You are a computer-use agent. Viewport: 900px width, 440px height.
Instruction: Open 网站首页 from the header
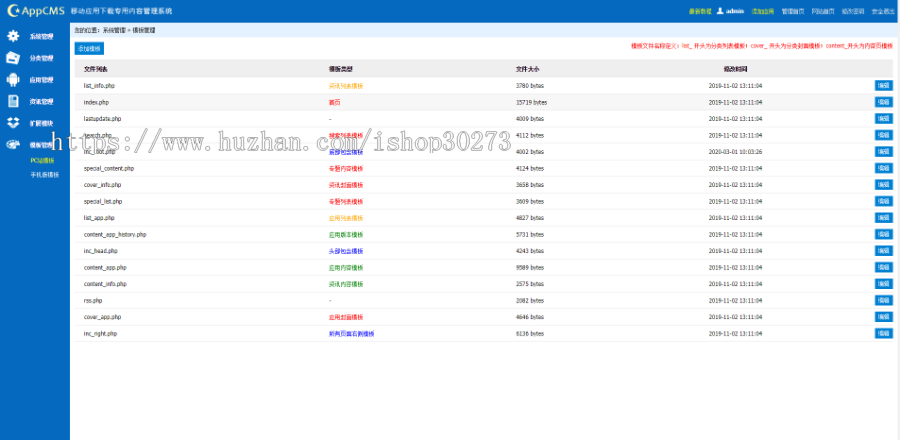click(823, 11)
